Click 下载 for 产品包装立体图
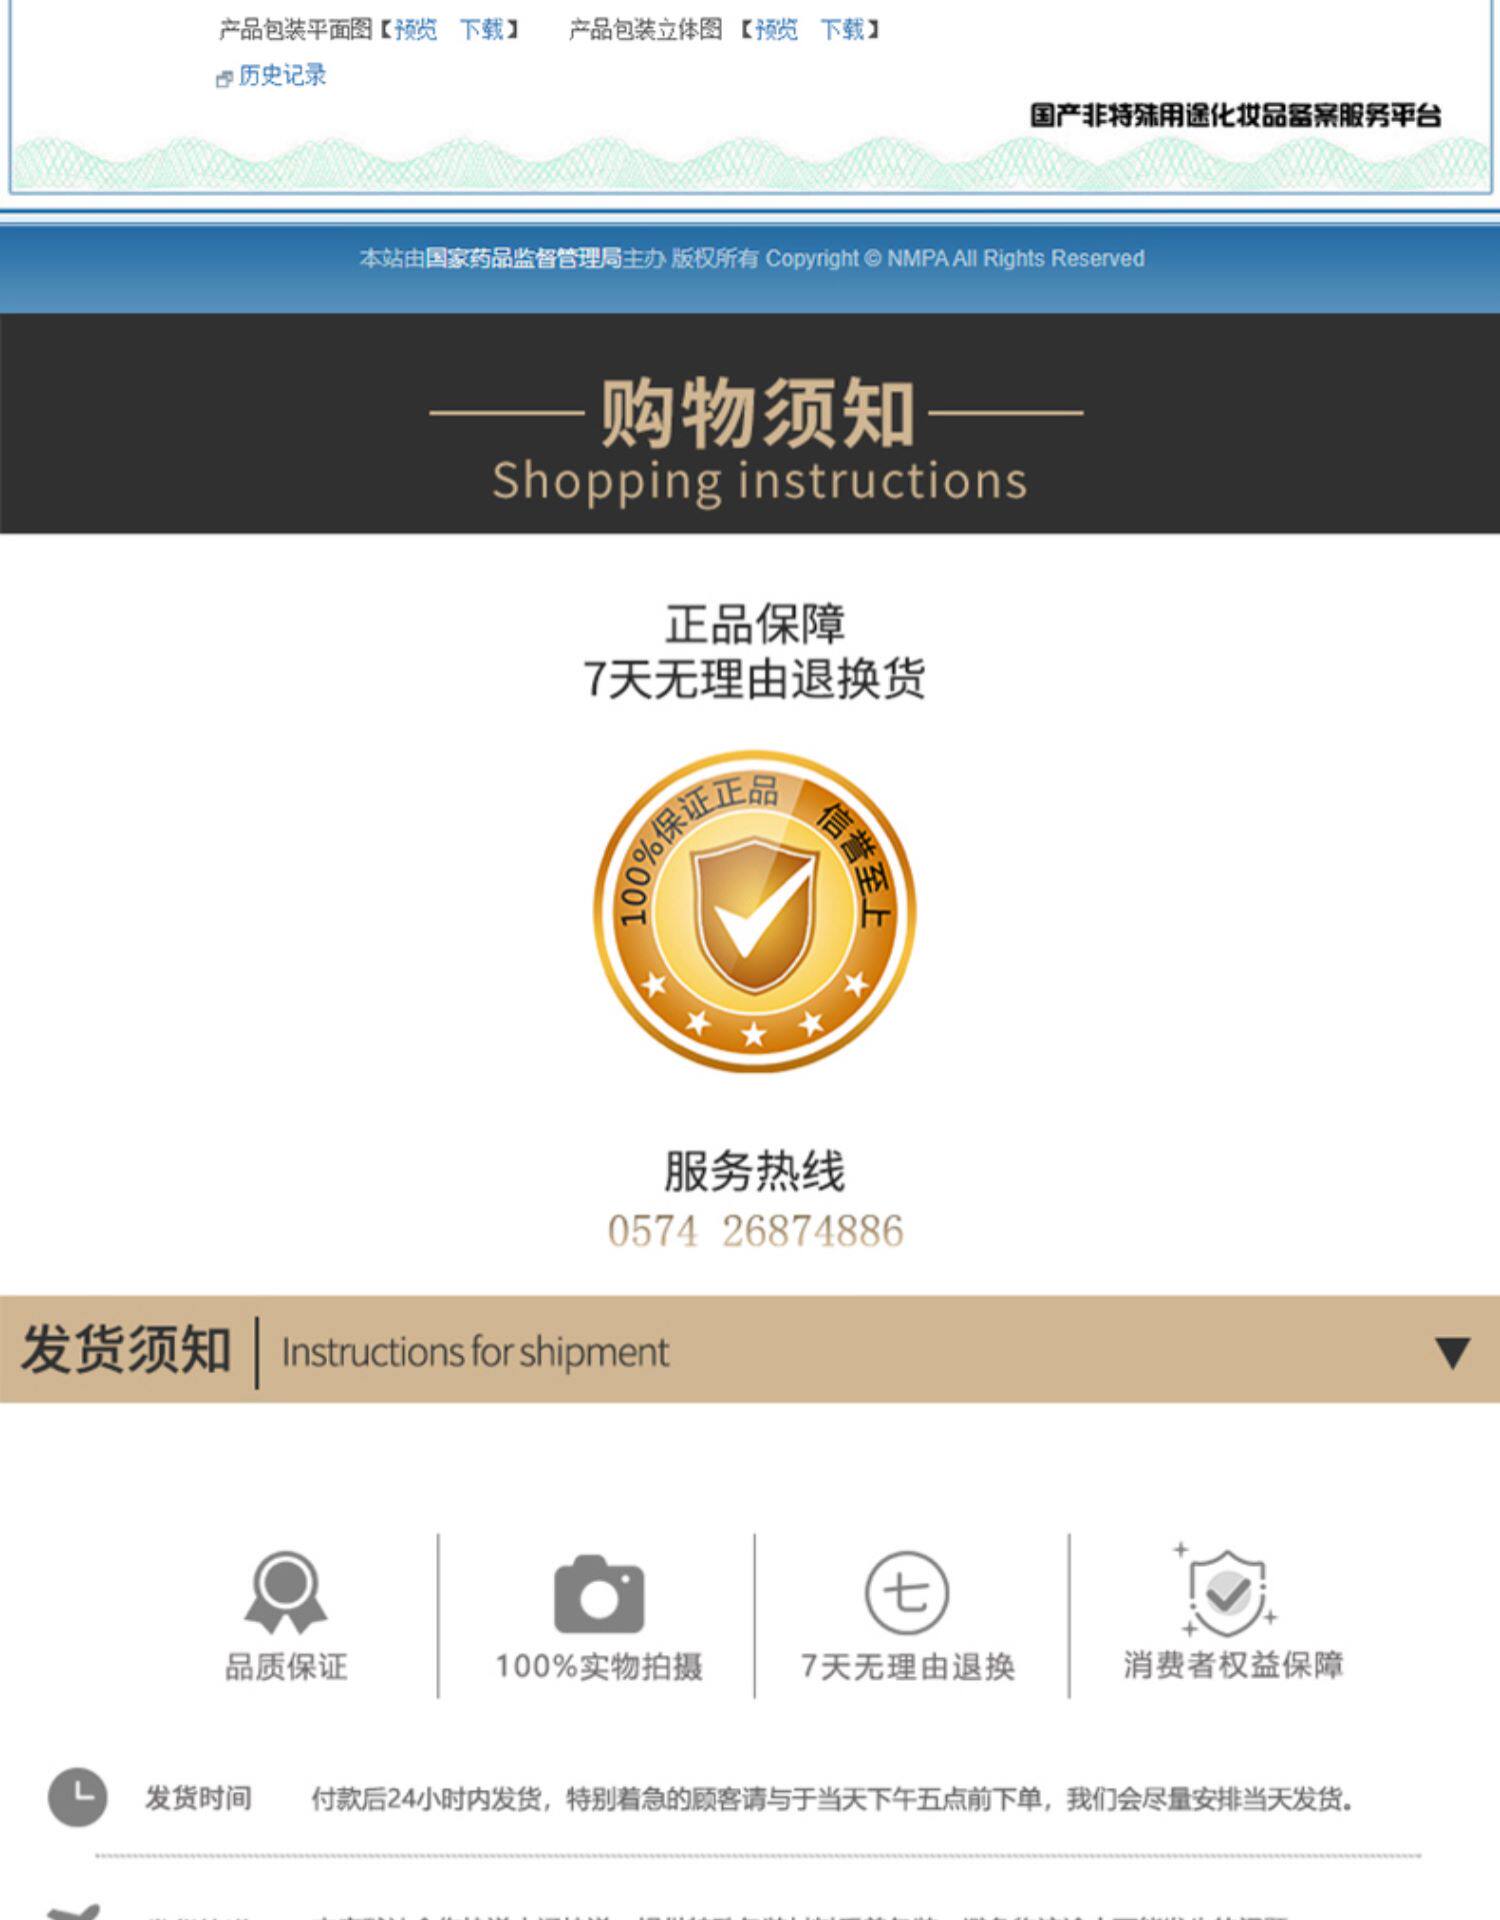Viewport: 1500px width, 1920px height. (842, 30)
